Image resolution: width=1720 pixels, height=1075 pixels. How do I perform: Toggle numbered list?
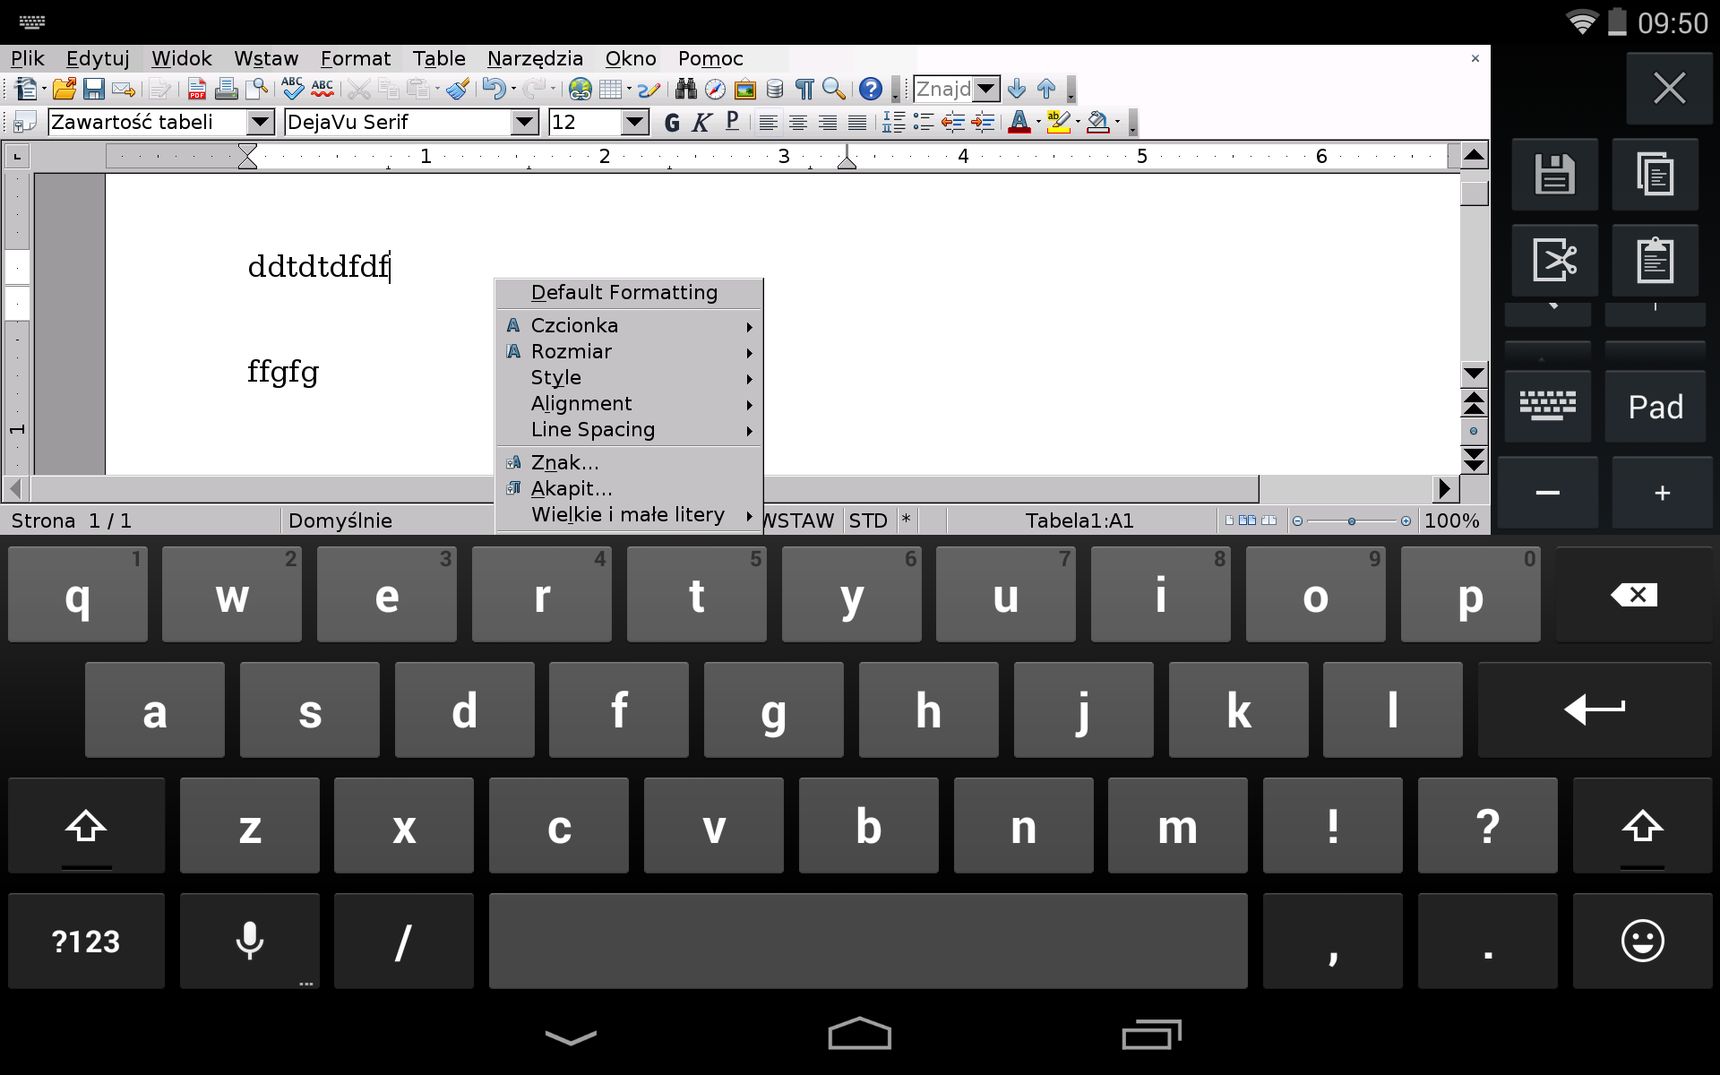pyautogui.click(x=894, y=122)
